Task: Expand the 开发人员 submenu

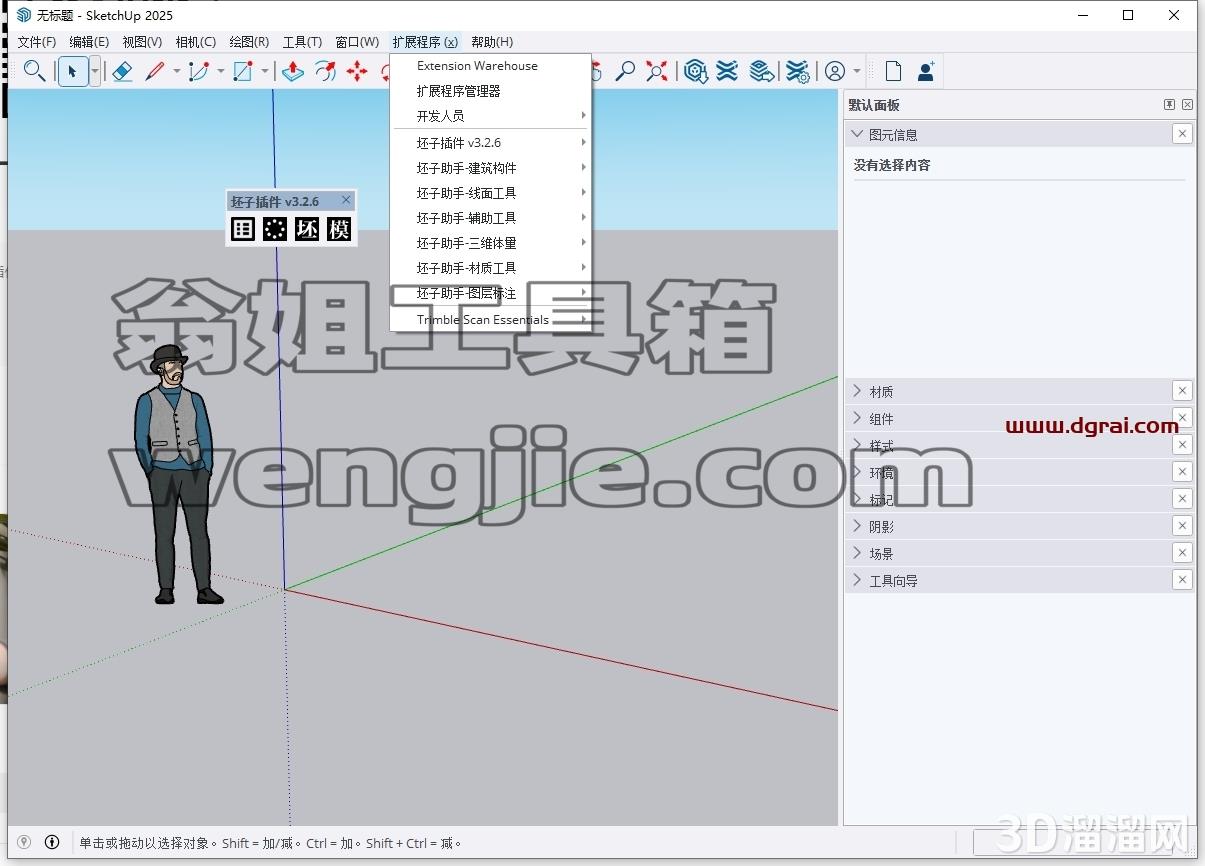Action: (491, 116)
